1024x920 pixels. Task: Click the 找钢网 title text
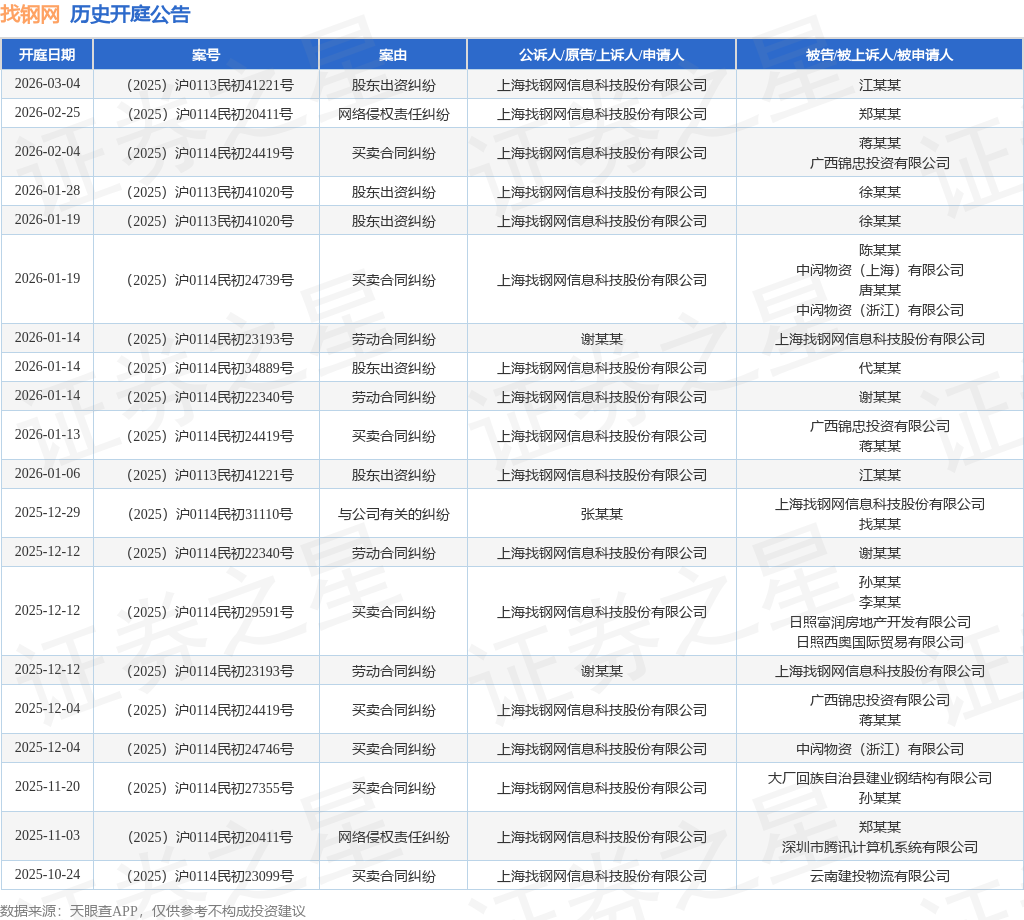point(30,14)
